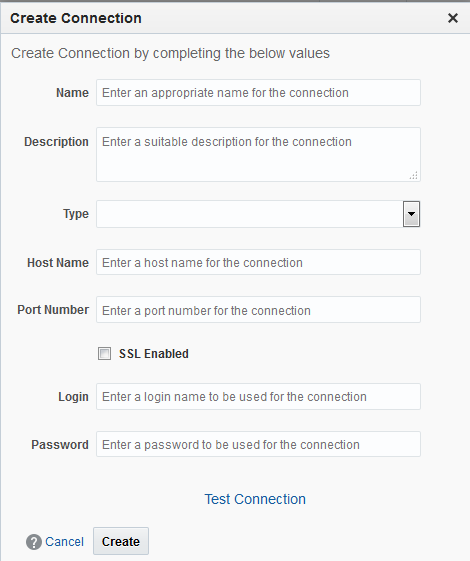
Task: Click the Description box resize grip
Action: [414, 175]
